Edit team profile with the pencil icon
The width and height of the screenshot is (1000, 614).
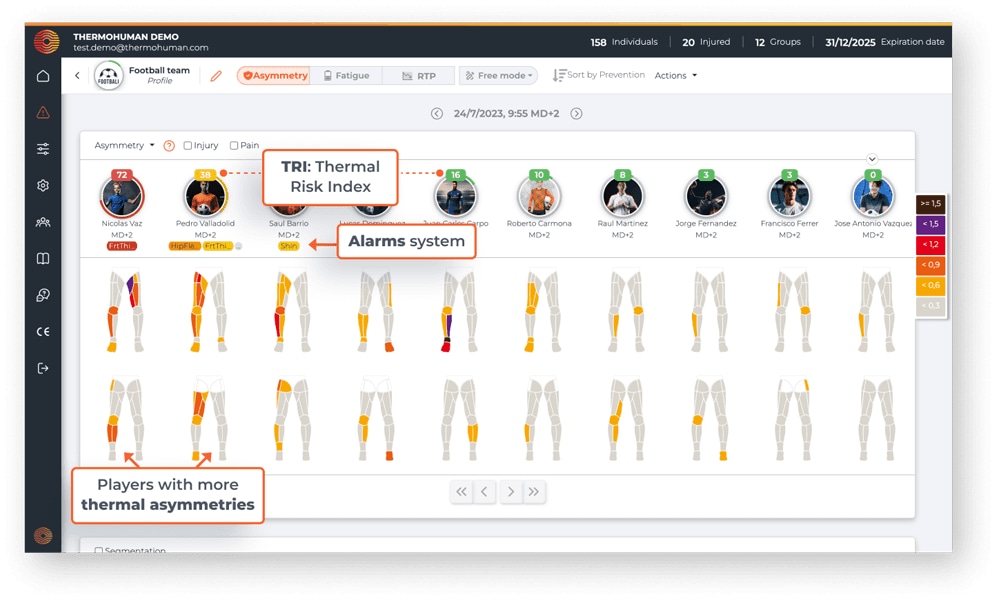[x=216, y=76]
